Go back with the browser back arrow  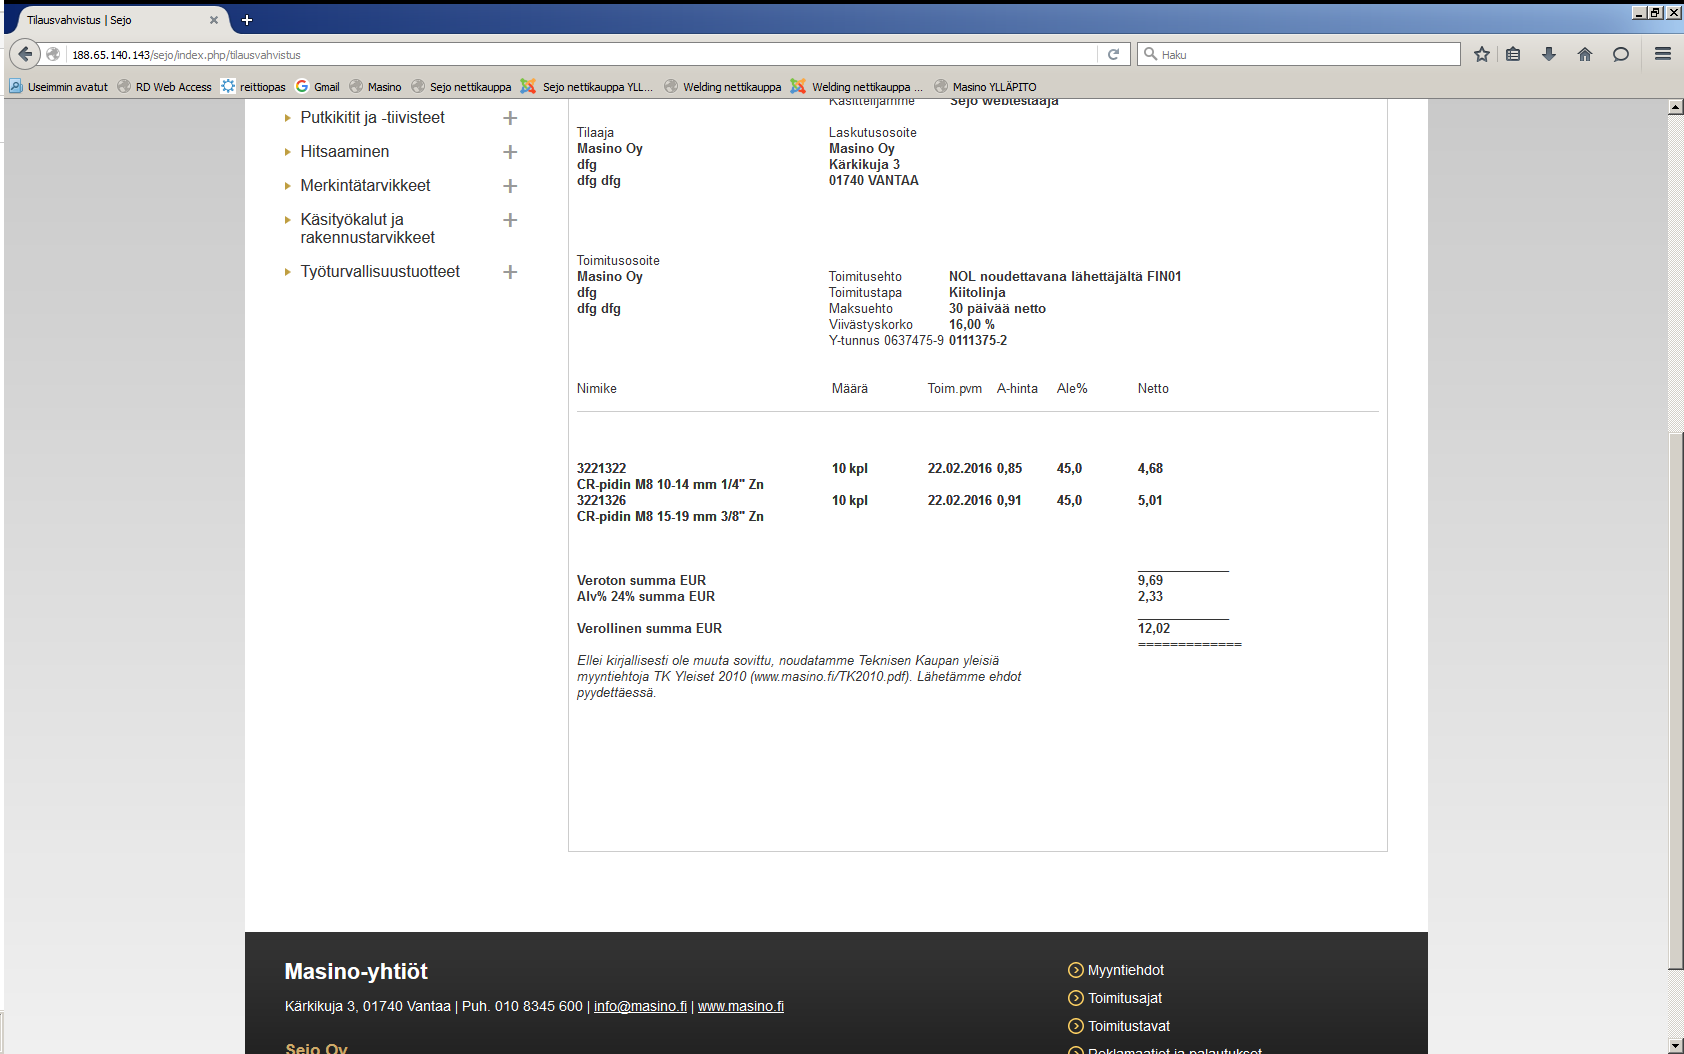click(25, 54)
